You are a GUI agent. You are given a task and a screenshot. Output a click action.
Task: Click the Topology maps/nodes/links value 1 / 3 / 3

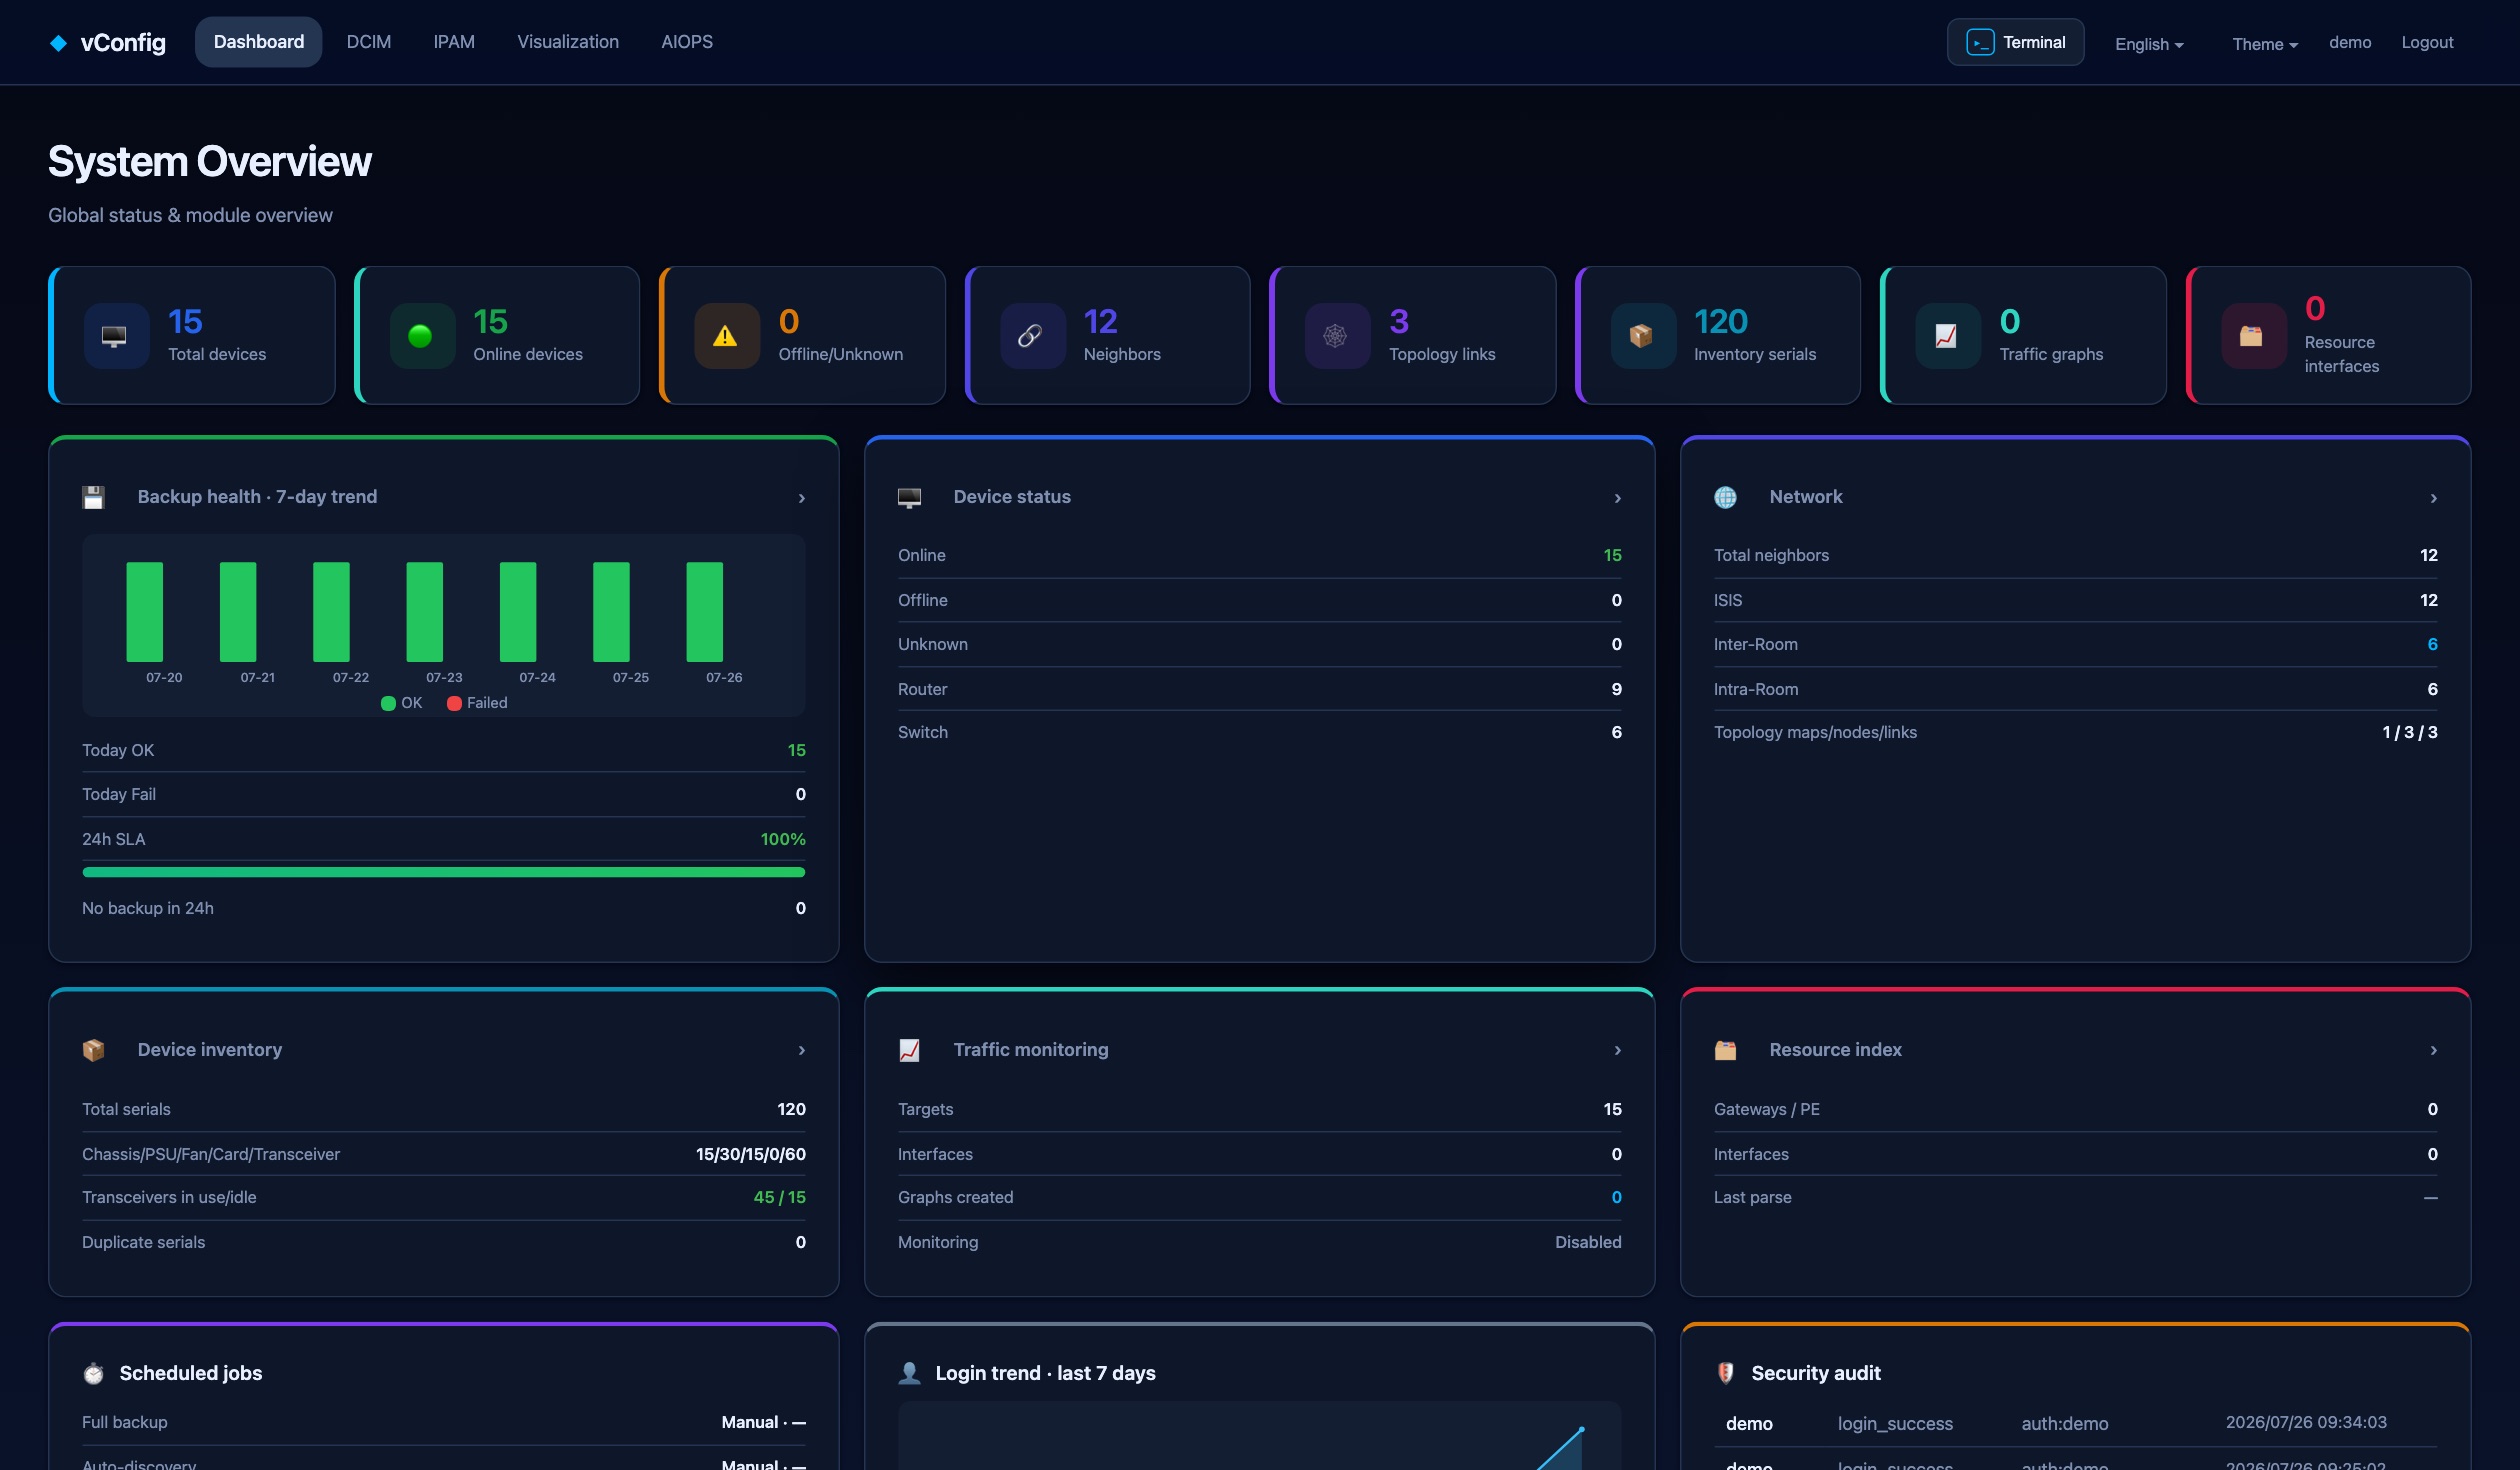coord(2410,733)
